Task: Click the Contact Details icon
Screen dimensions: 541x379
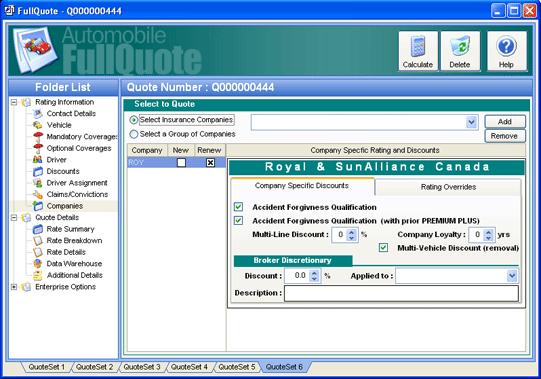Action: pyautogui.click(x=38, y=114)
